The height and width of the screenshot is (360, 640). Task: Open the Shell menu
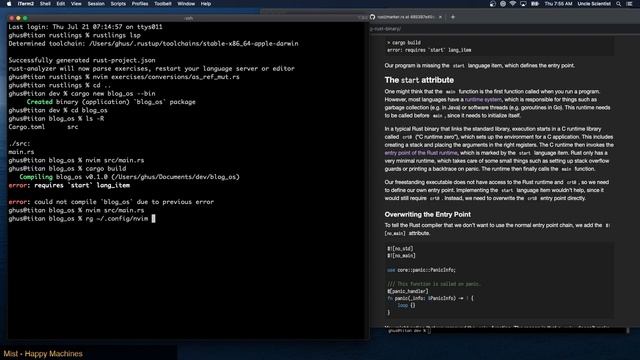pyautogui.click(x=45, y=4)
